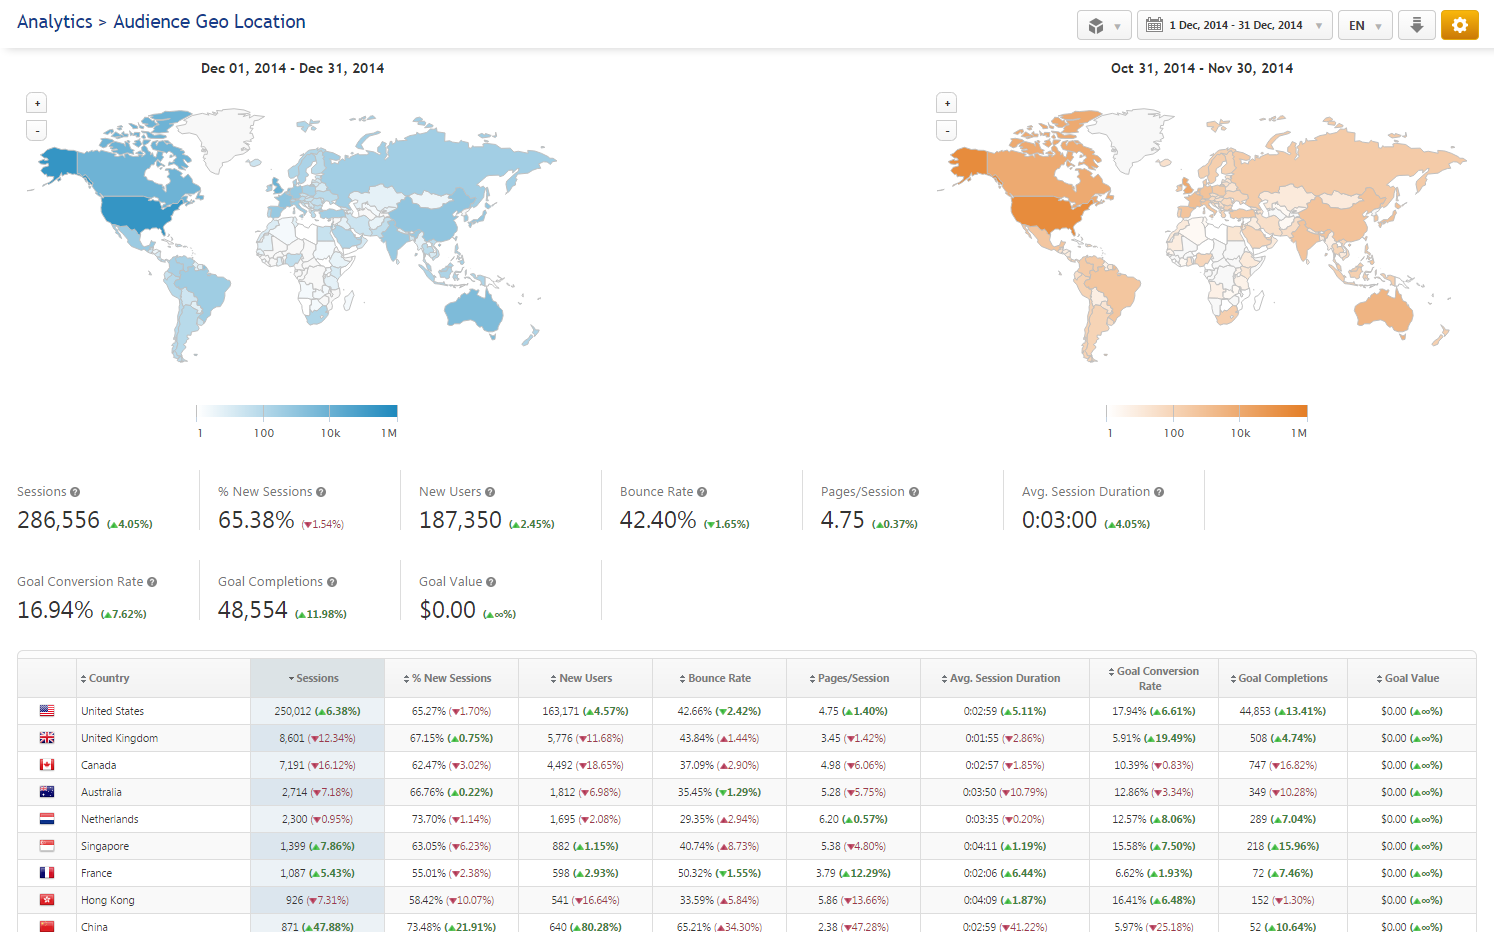Image resolution: width=1494 pixels, height=932 pixels.
Task: Zoom in on the blue map
Action: [x=37, y=103]
